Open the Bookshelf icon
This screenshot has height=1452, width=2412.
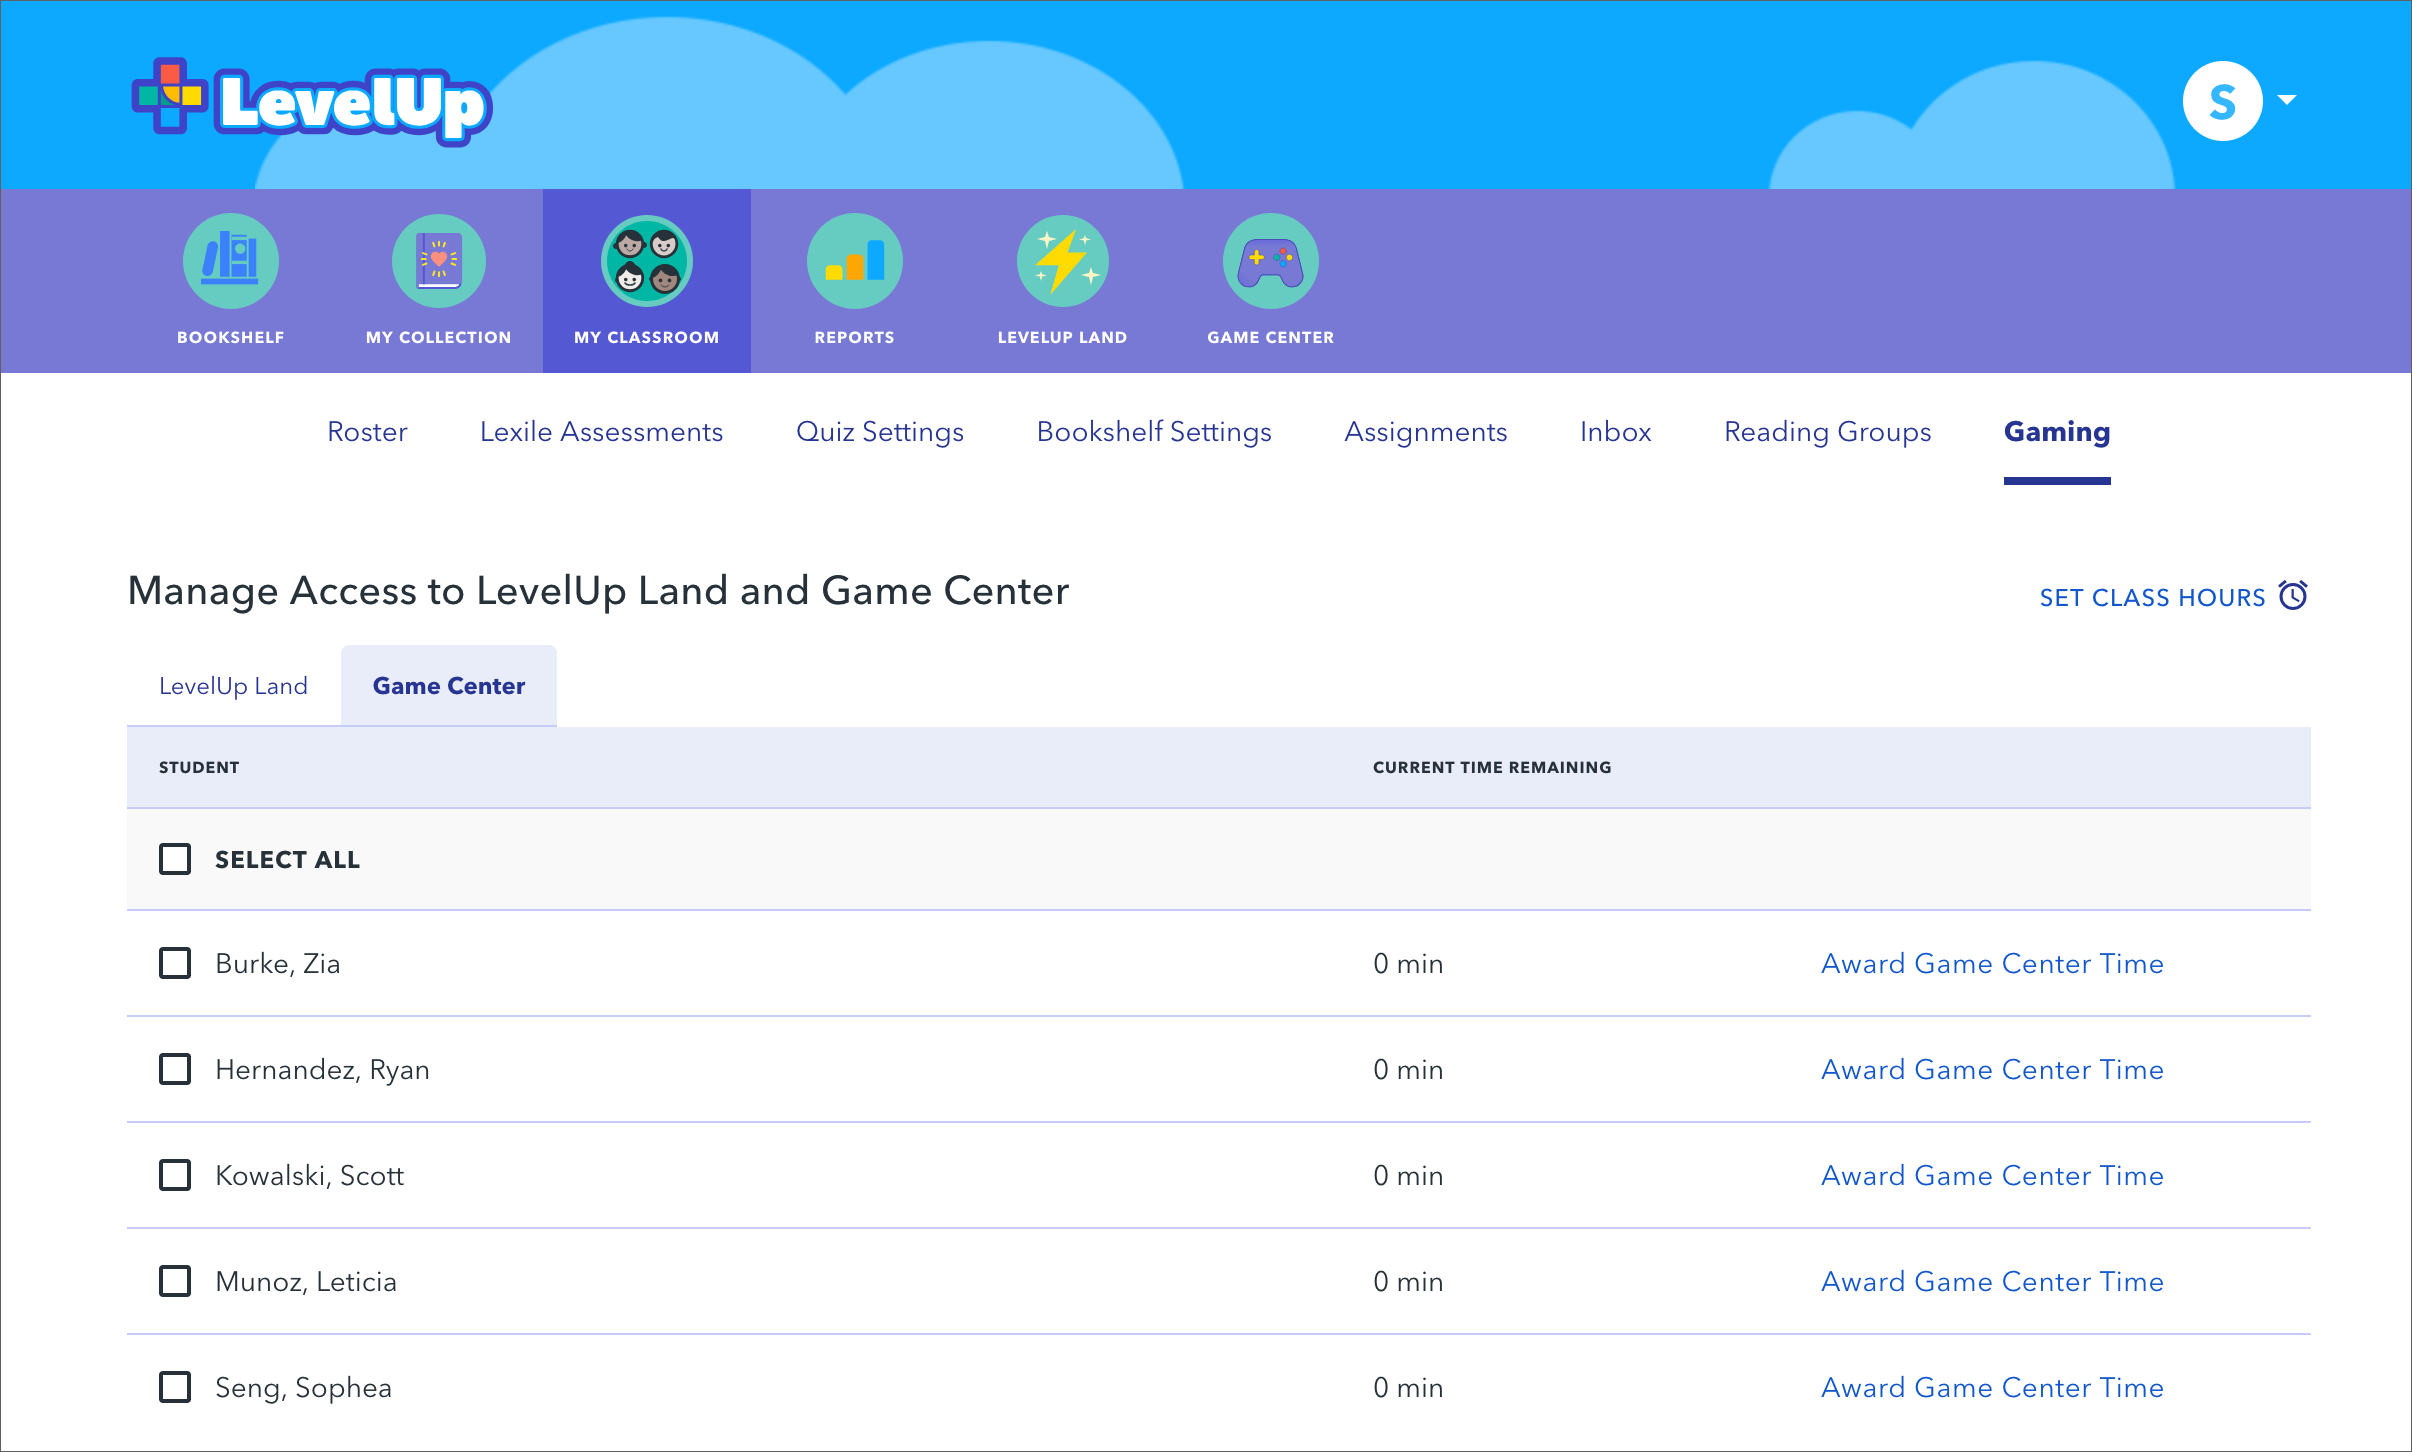point(231,262)
